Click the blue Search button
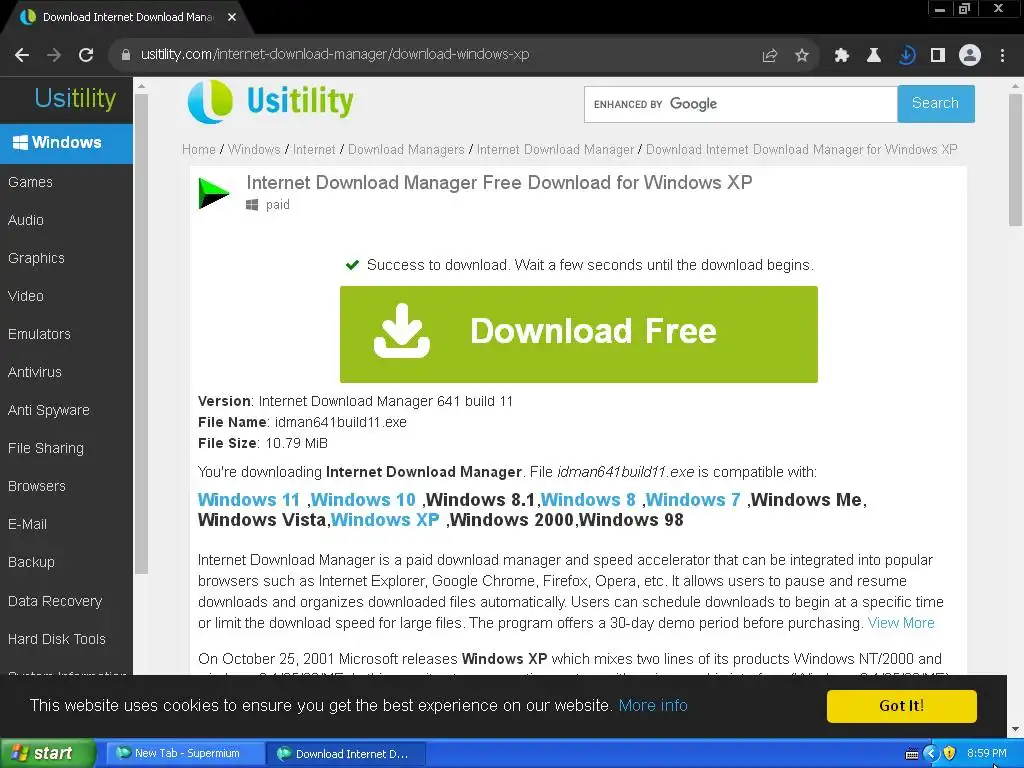1024x768 pixels. pos(936,104)
